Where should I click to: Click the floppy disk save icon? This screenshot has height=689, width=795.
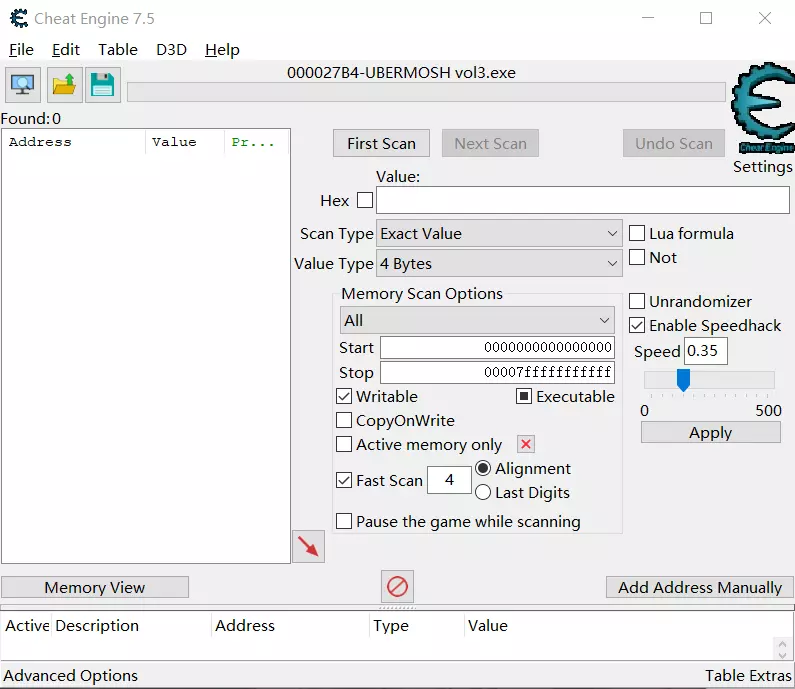103,85
